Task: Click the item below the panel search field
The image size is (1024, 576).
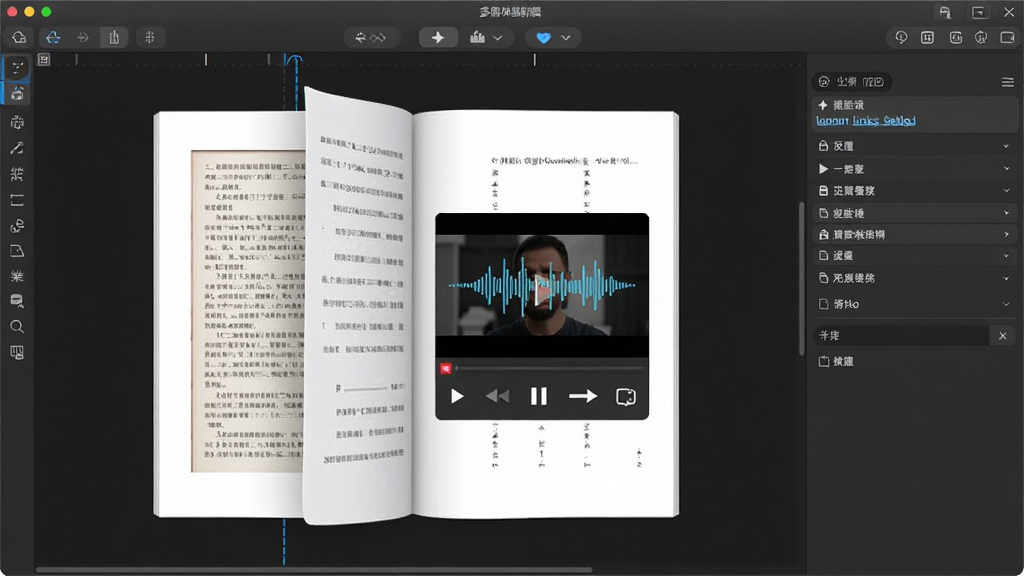Action: [837, 361]
